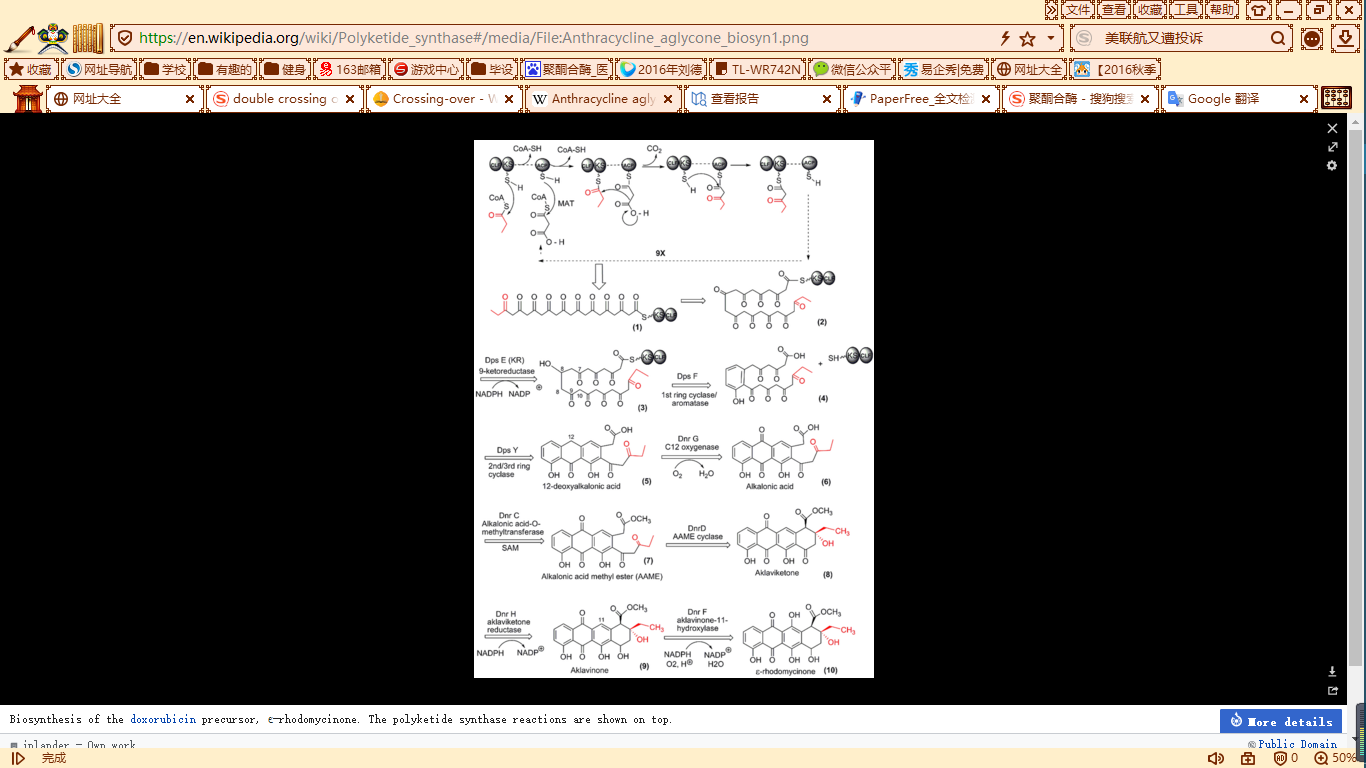Open the 工具 menu
1366x768 pixels.
click(1185, 10)
